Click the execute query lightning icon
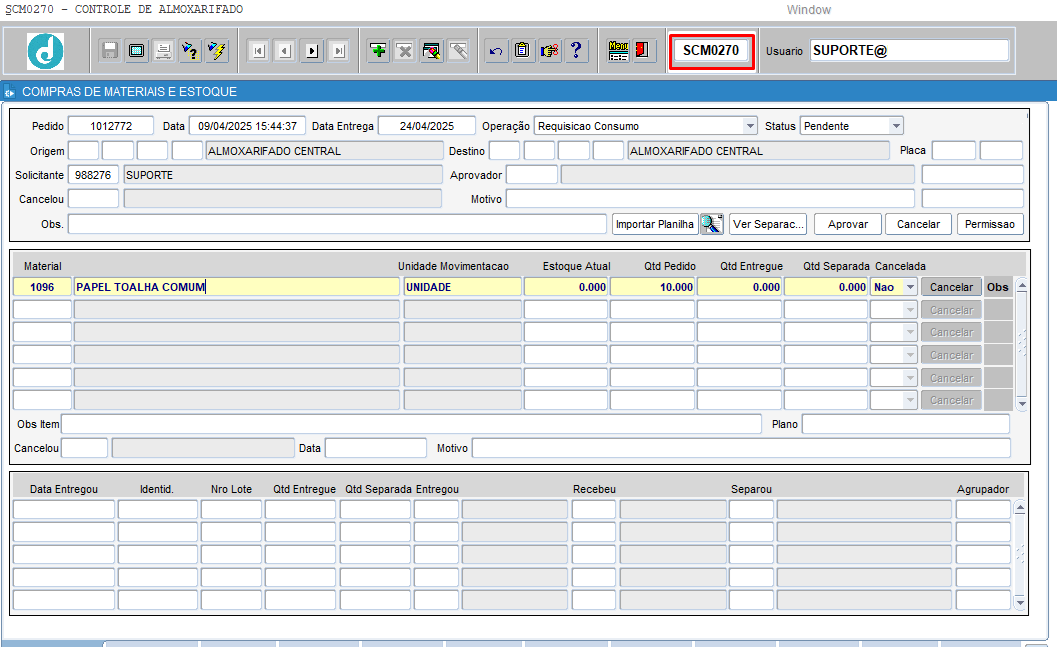1057x647 pixels. click(216, 51)
